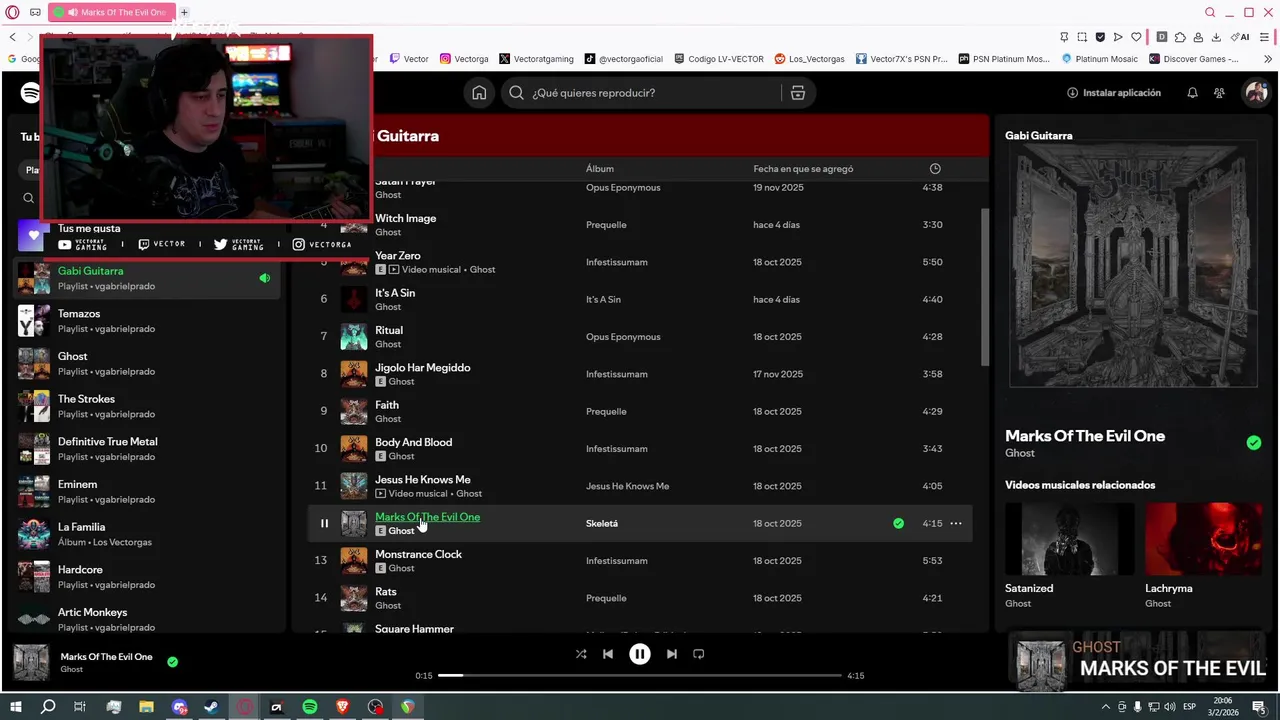The image size is (1280, 720).
Task: Open Pinboards pin icon in toolbar
Action: point(1062,37)
